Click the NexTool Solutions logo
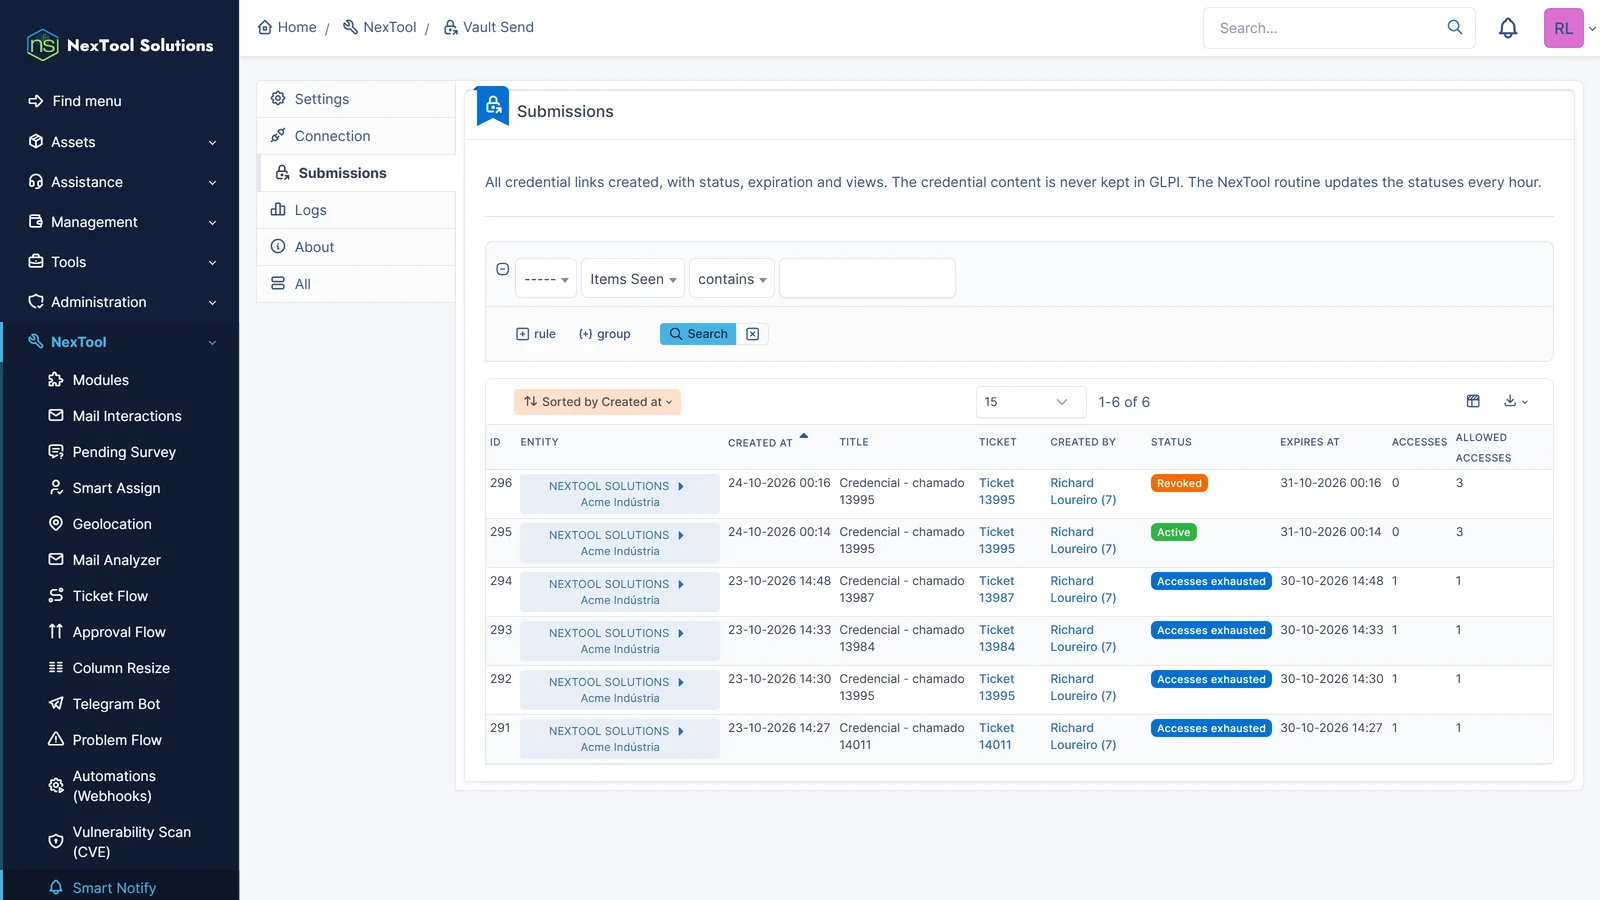Screen dimensions: 1600x900 pyautogui.click(x=120, y=45)
